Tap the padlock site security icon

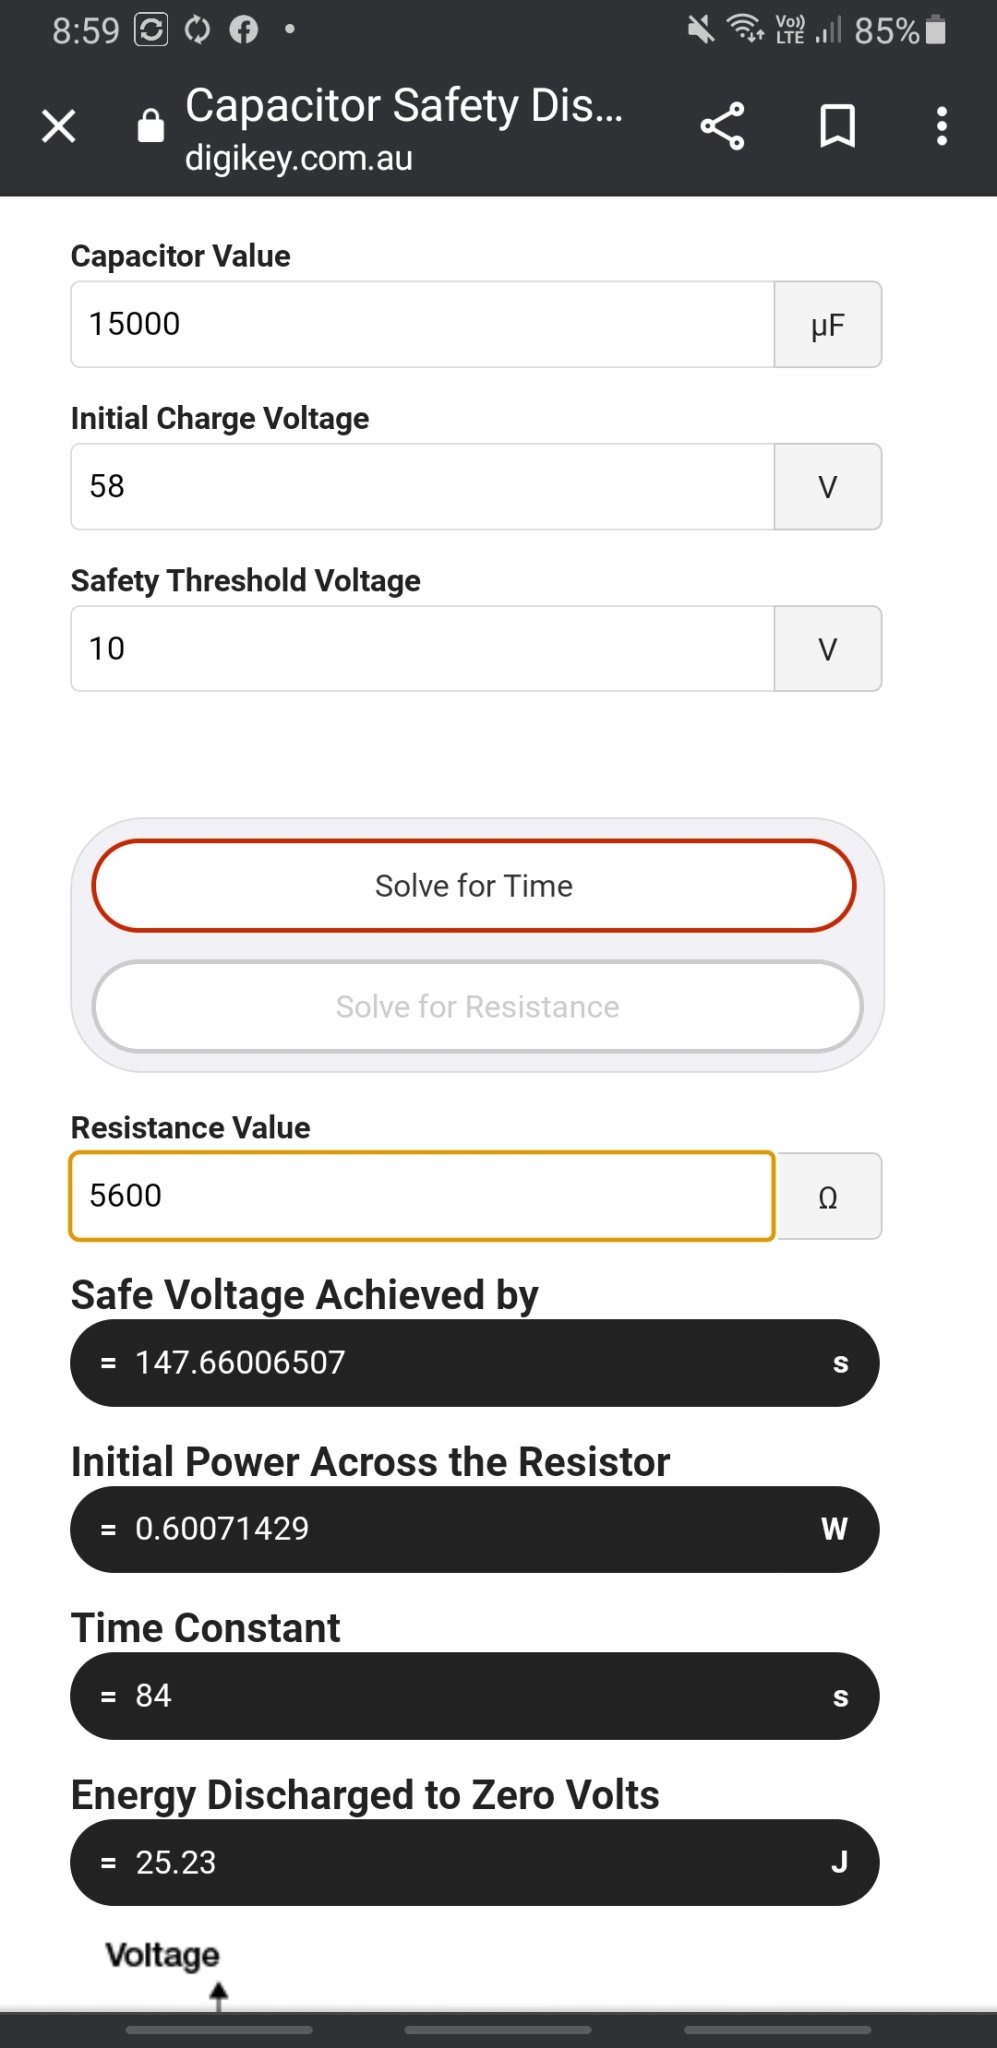(151, 126)
